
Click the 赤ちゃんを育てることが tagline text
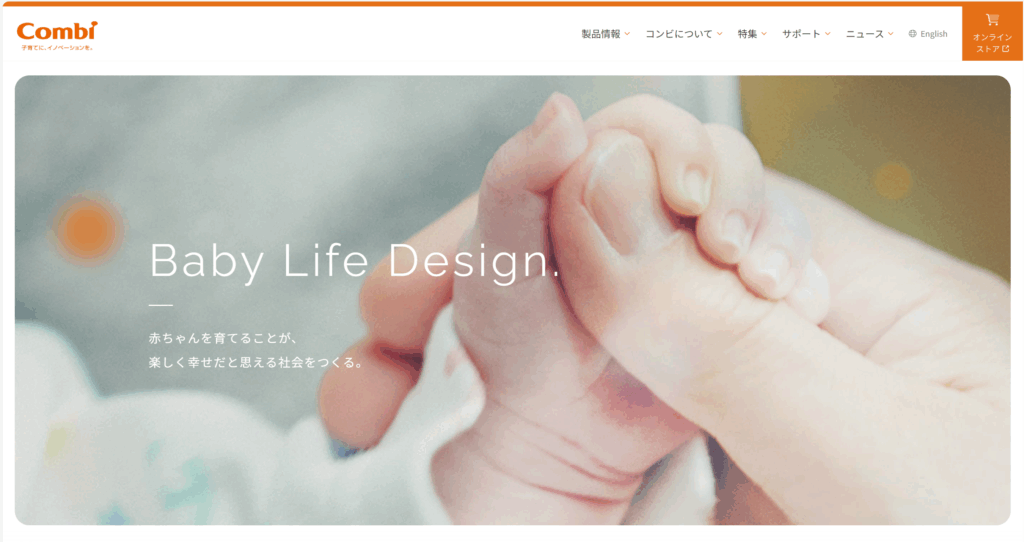(x=223, y=338)
